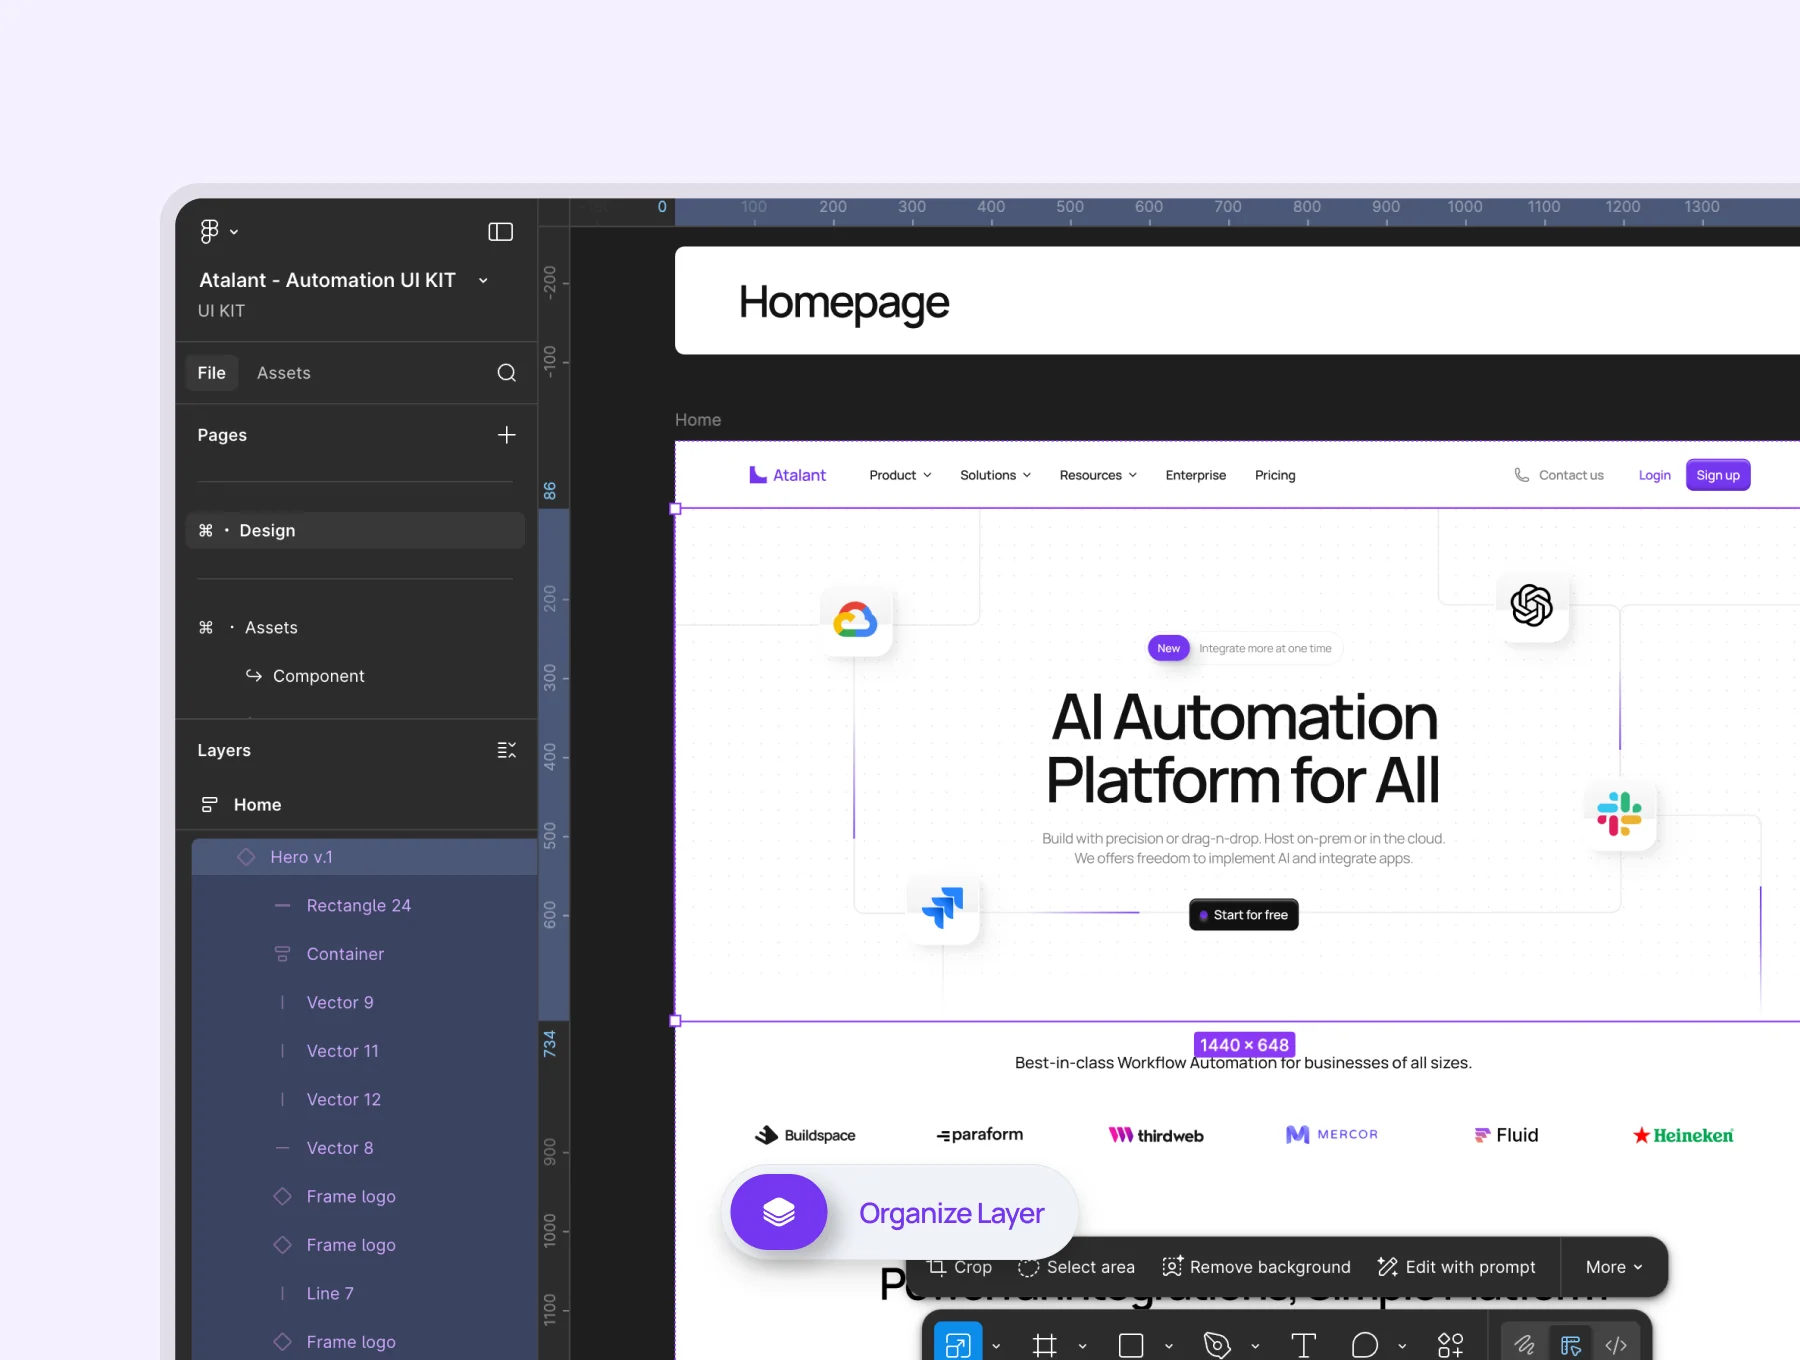Switch to Draw mode
The image size is (1800, 1360).
click(1524, 1345)
